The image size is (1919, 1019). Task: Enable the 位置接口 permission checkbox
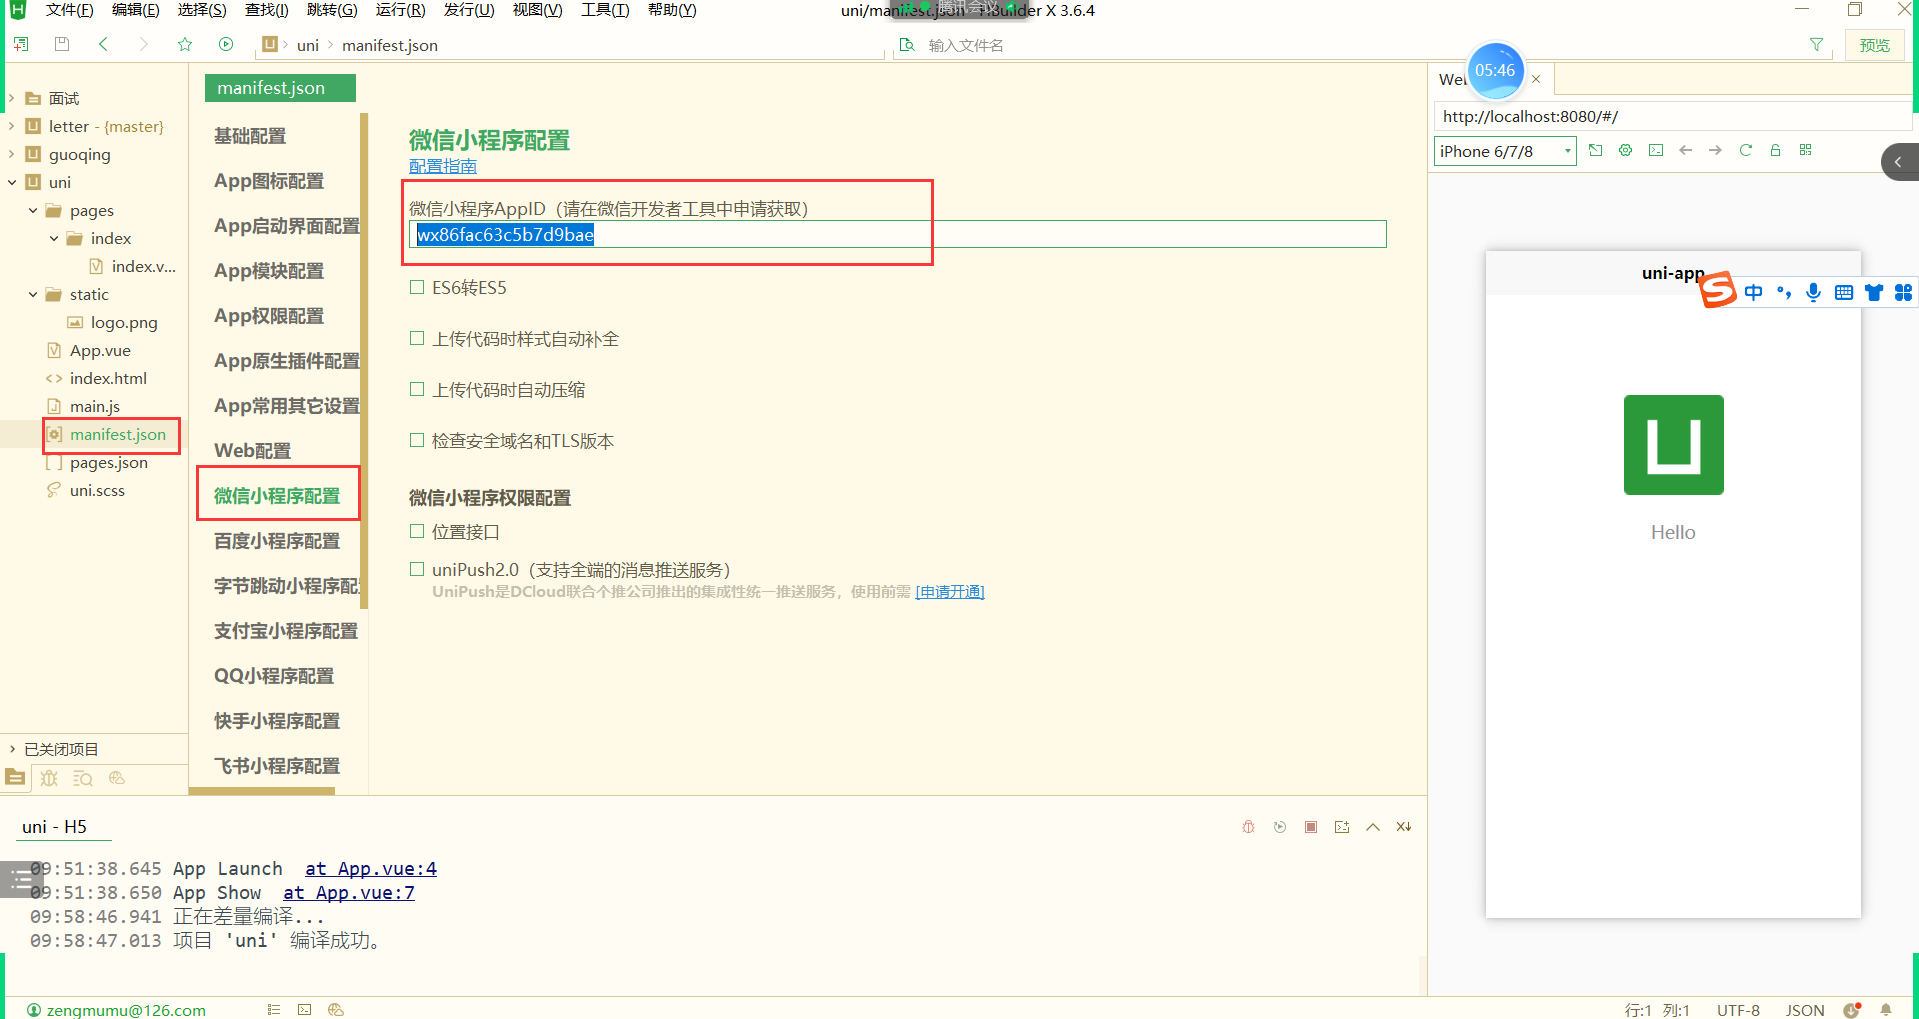click(417, 531)
